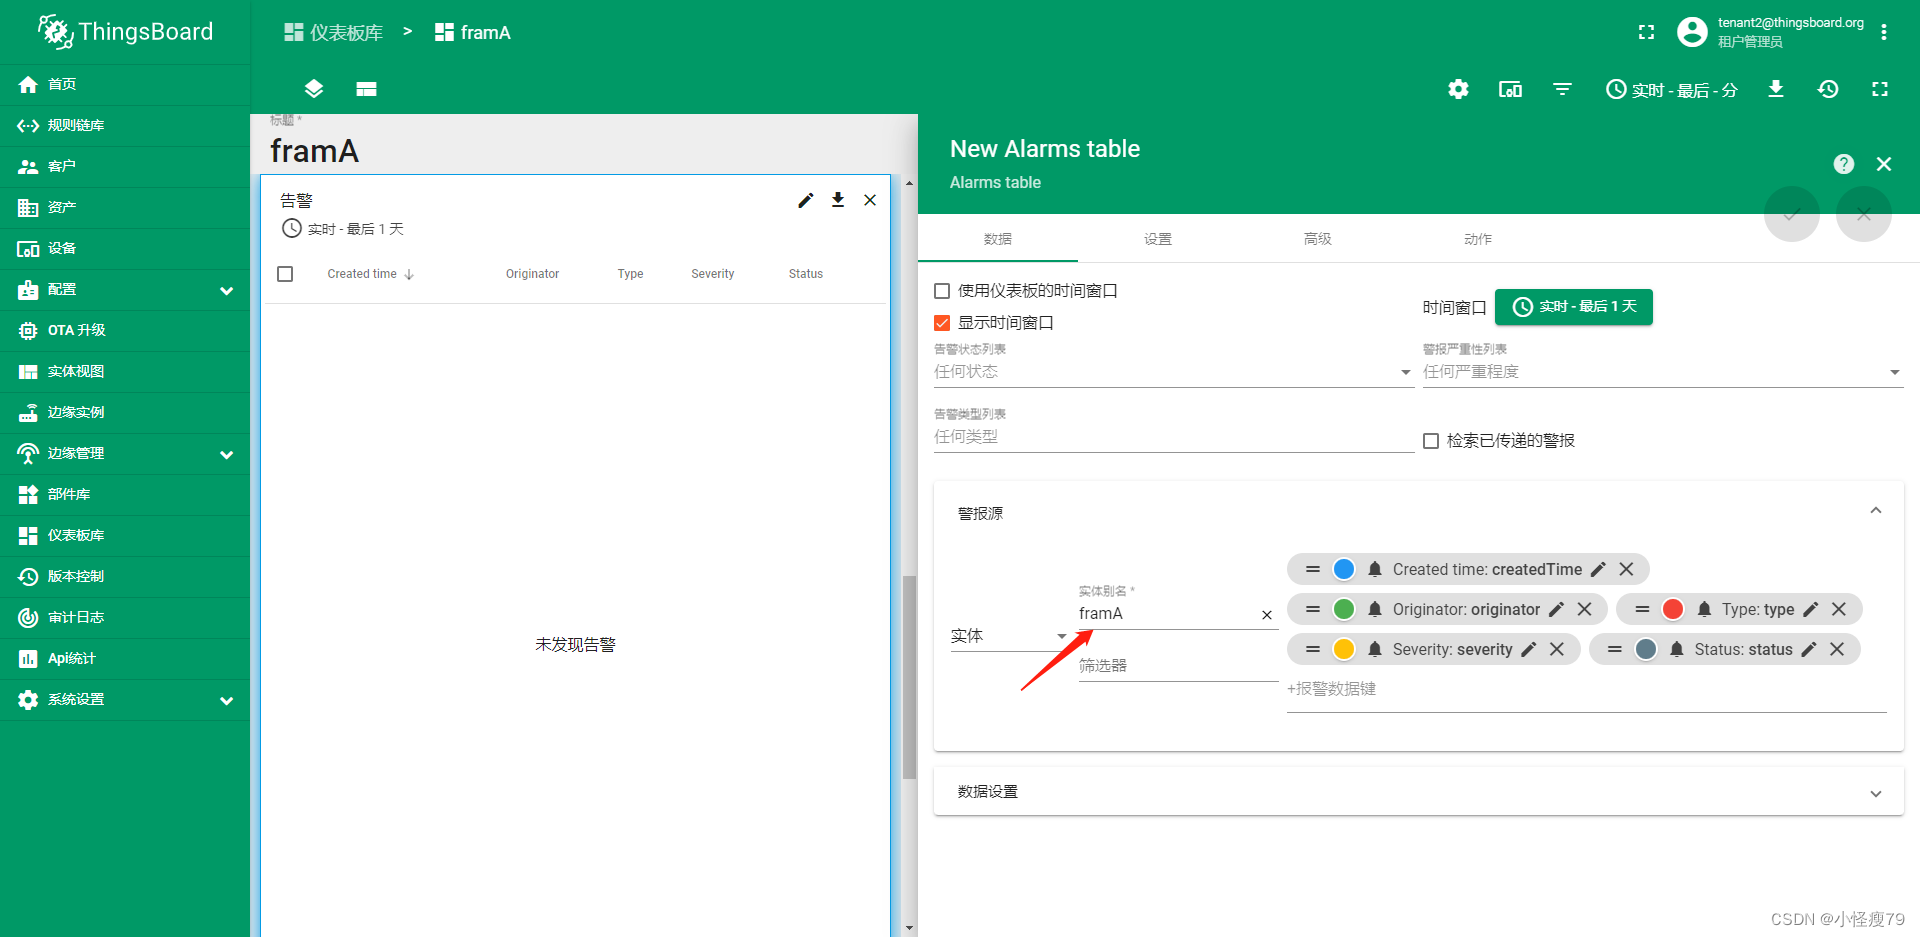Click blue color swatch of Created time
The height and width of the screenshot is (937, 1920).
1344,569
